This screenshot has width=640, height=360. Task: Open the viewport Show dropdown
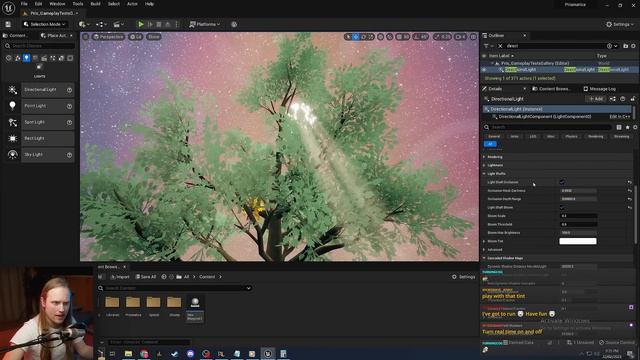[153, 37]
